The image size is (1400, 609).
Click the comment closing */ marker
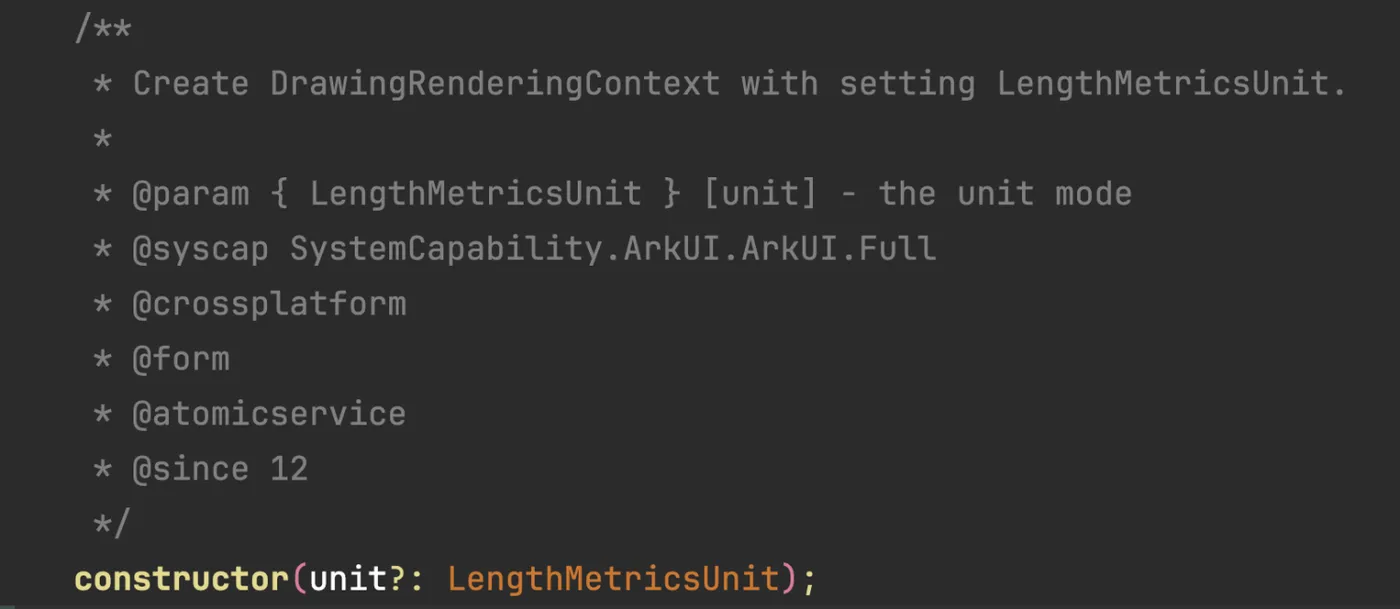tap(112, 523)
